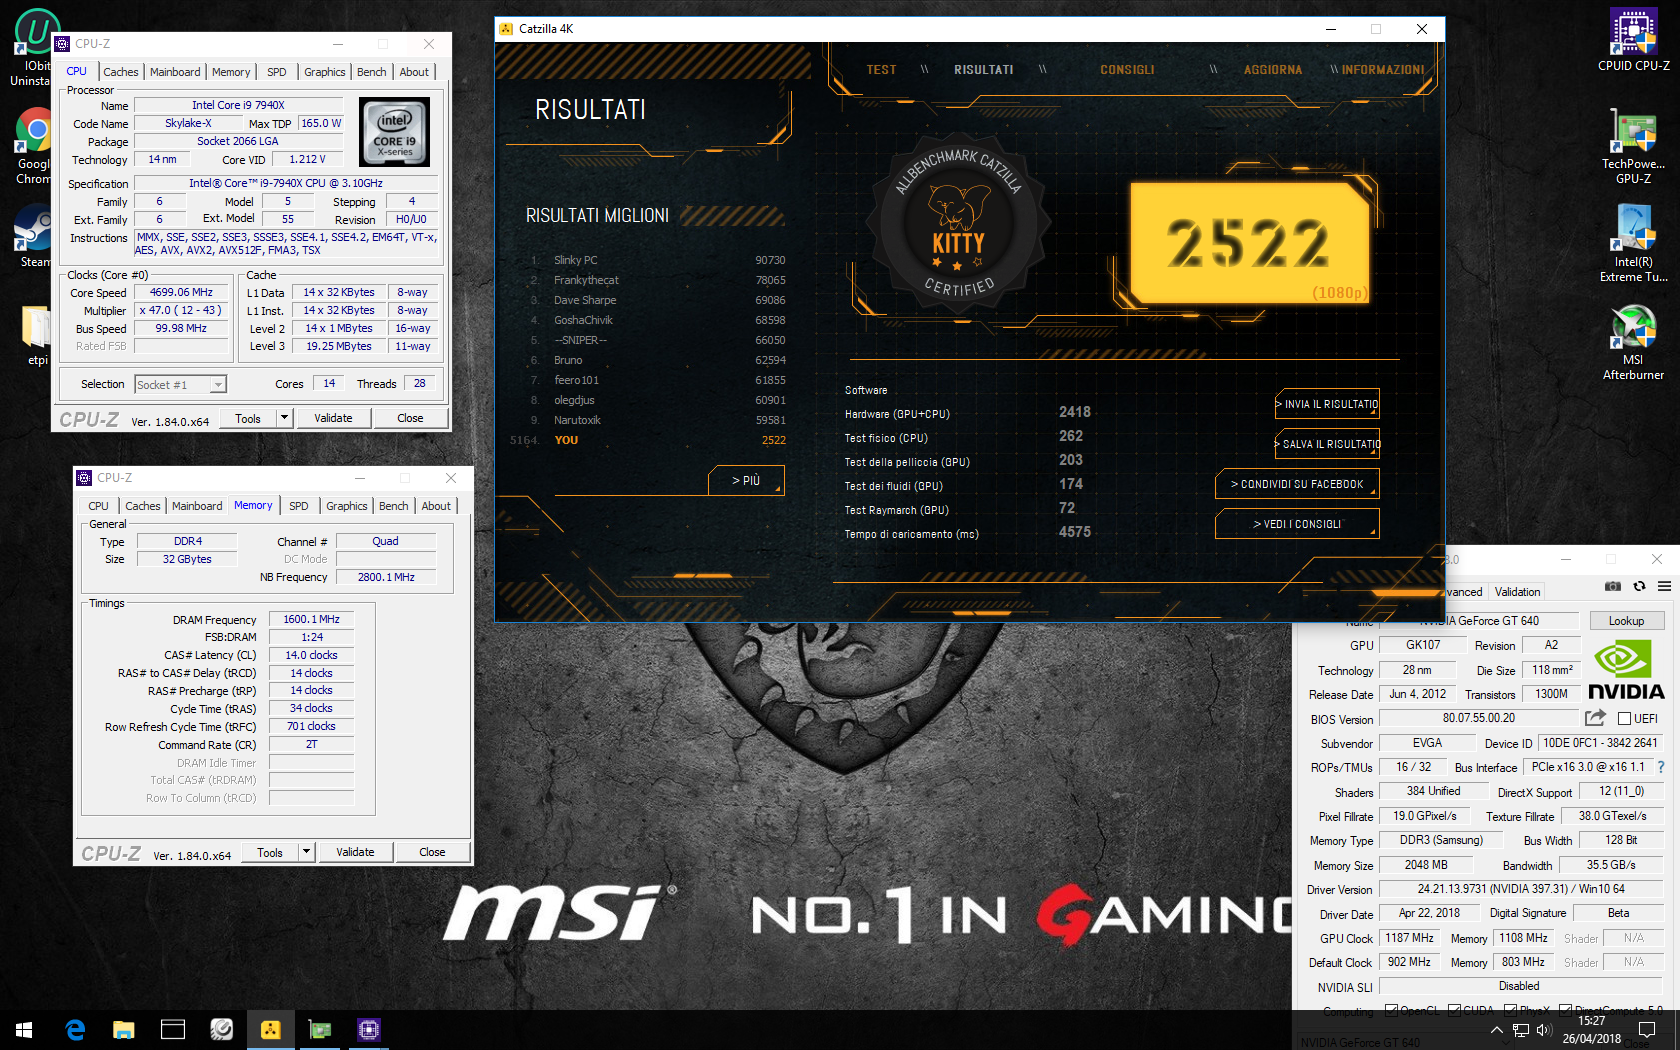Open the Caches tab in top CPU-Z window

(121, 72)
